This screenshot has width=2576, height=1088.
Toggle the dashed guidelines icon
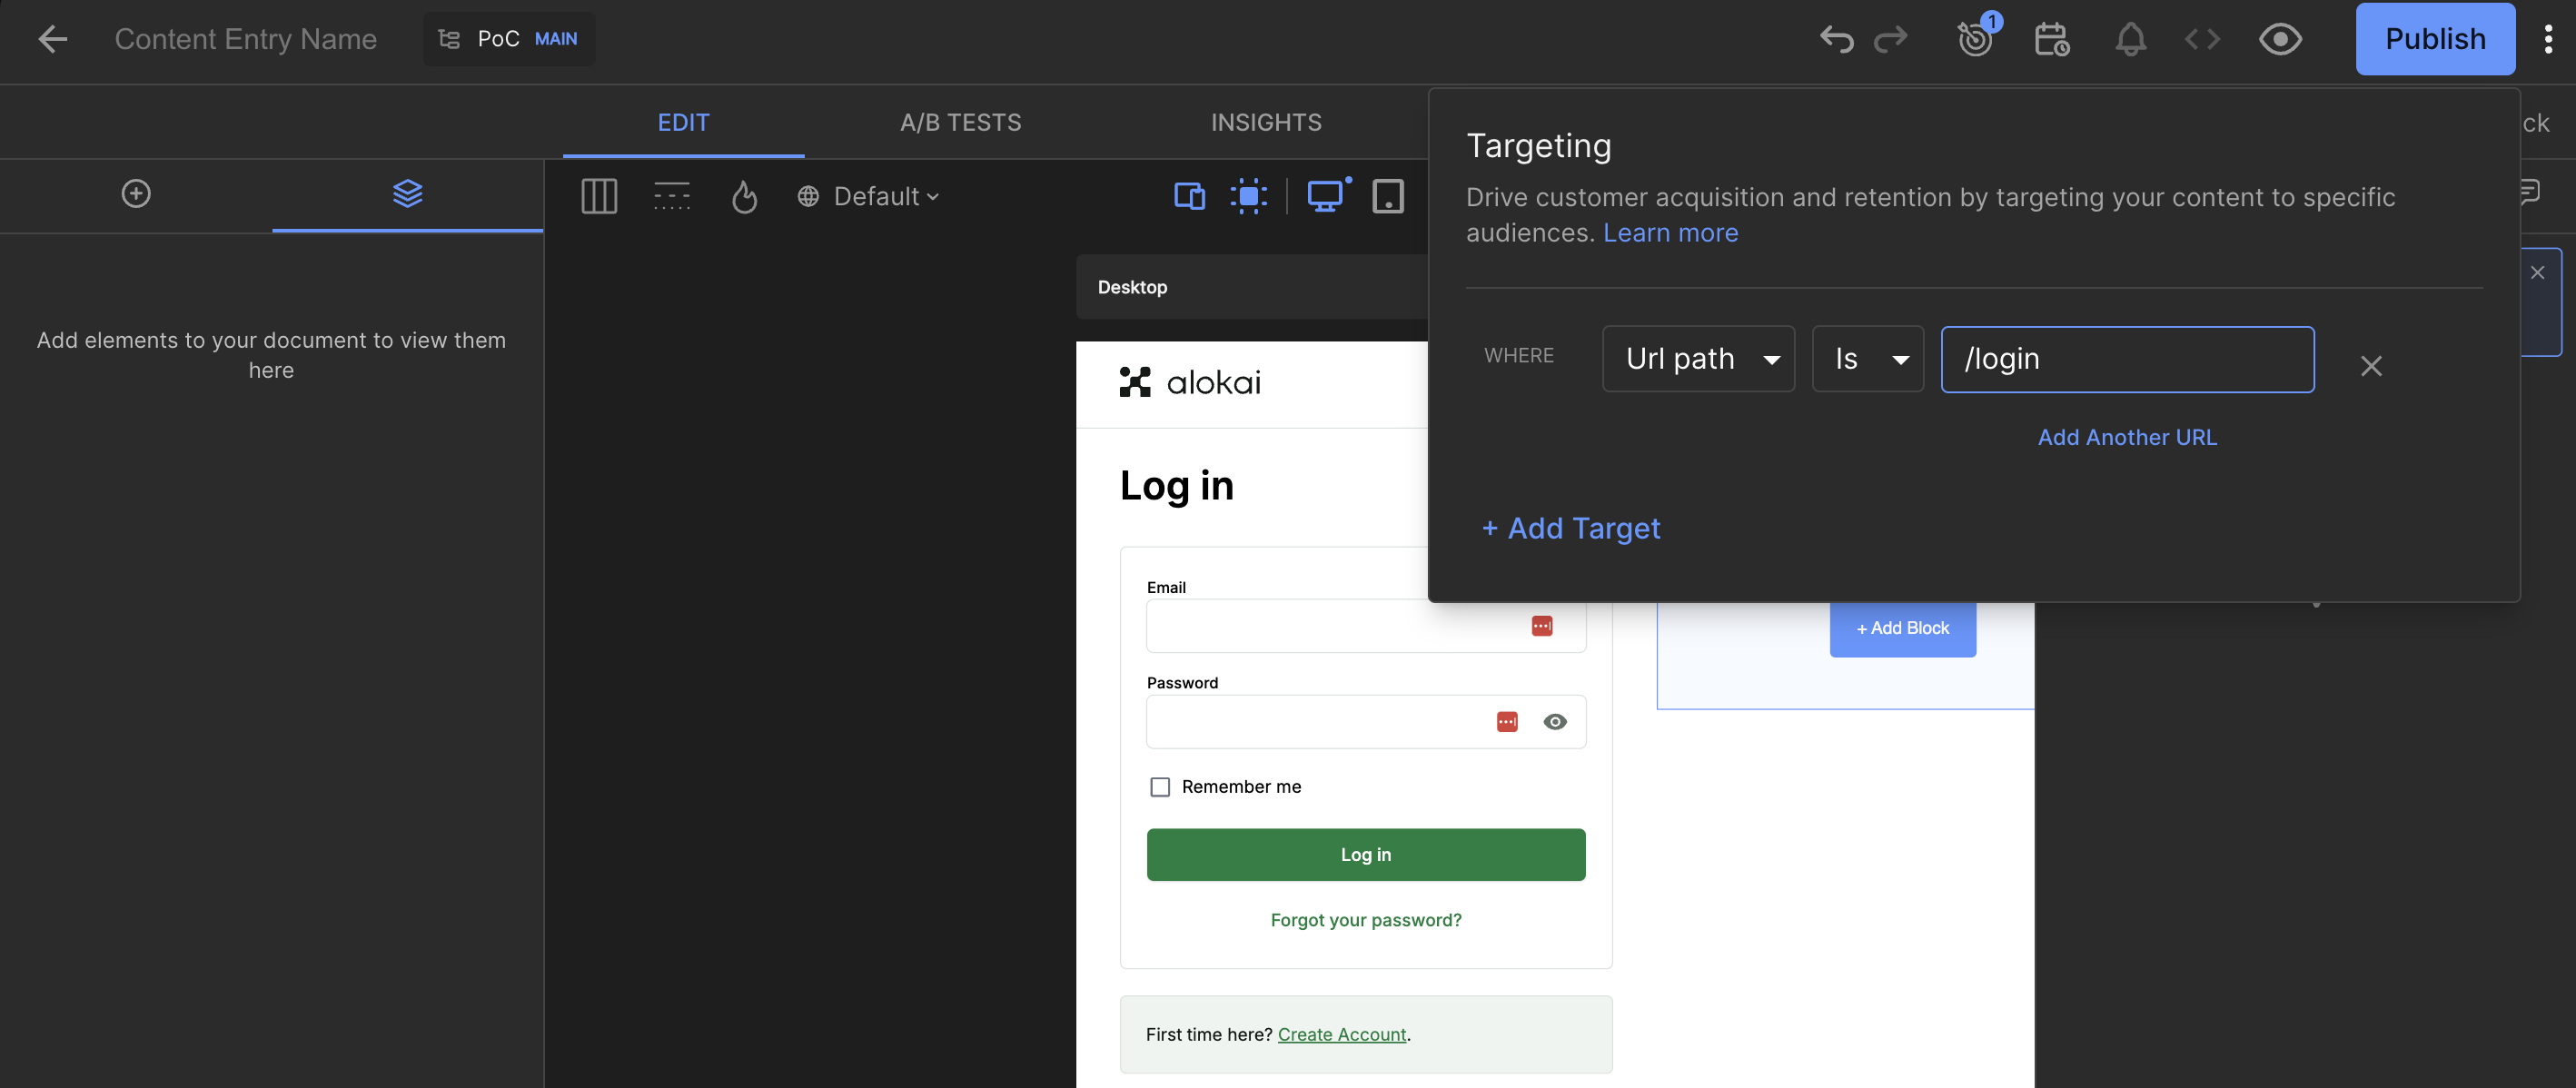(x=671, y=196)
